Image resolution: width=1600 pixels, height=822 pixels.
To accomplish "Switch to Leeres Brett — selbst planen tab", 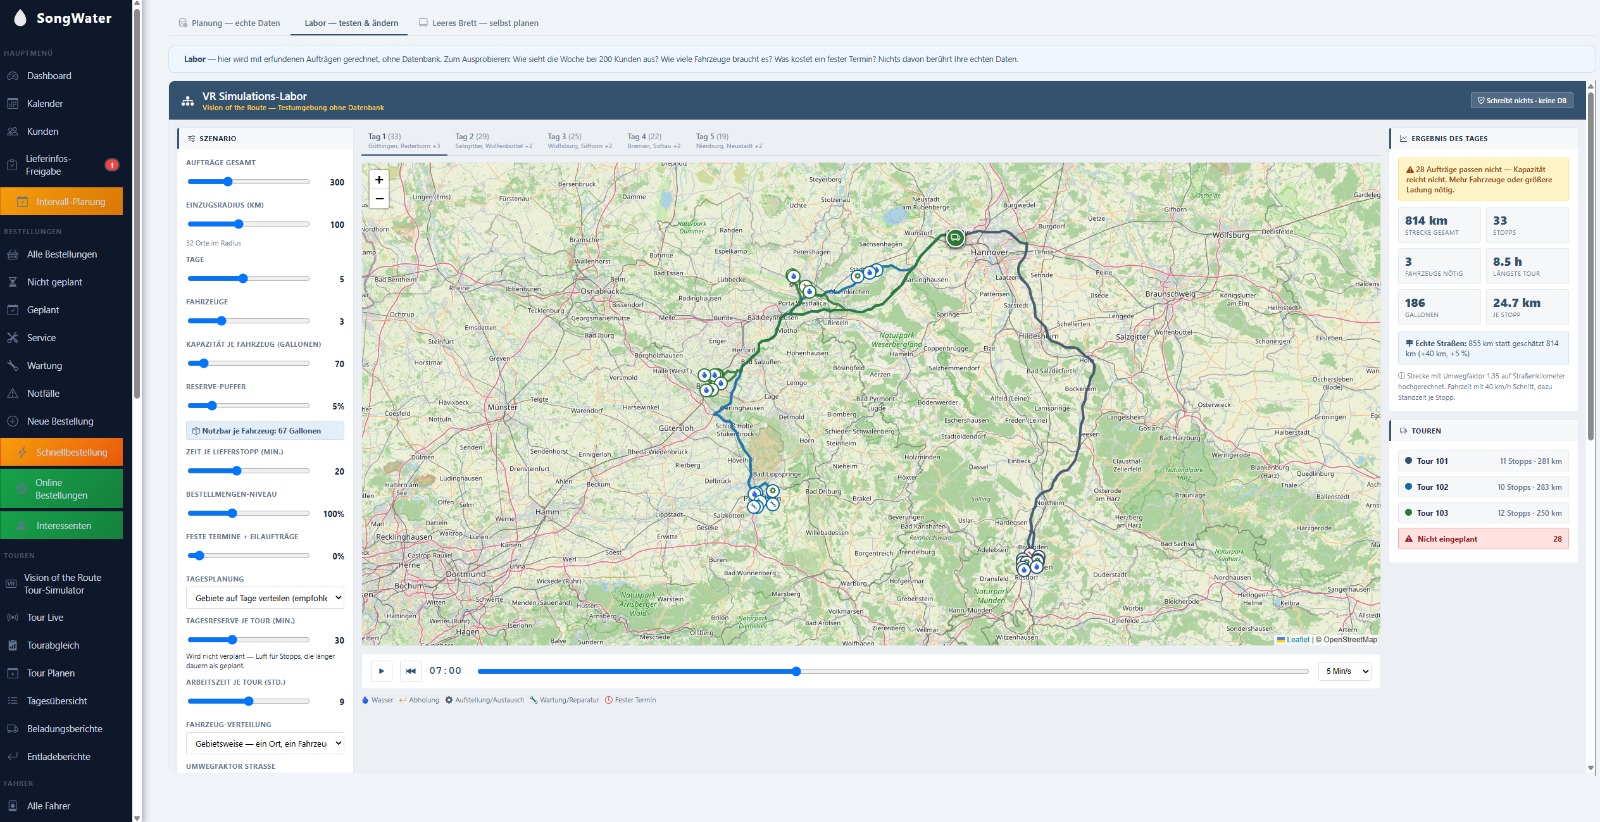I will coord(478,23).
